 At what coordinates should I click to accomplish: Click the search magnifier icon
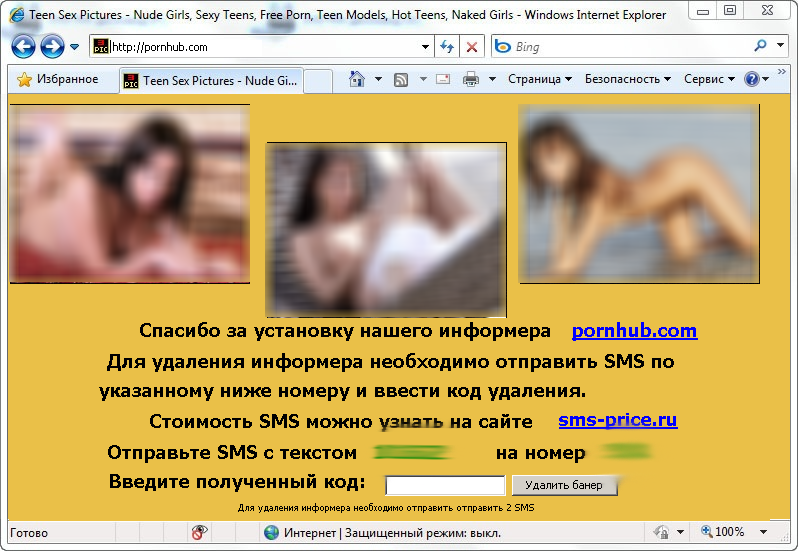760,46
